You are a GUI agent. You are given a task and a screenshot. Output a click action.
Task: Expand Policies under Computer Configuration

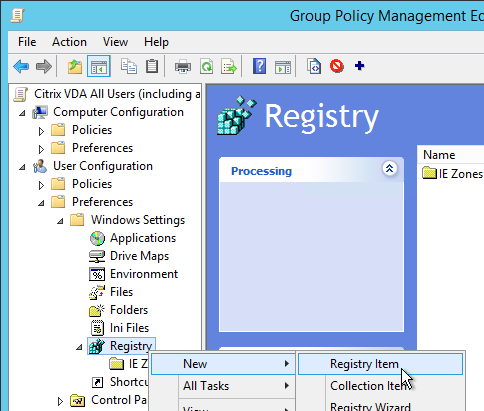click(41, 131)
